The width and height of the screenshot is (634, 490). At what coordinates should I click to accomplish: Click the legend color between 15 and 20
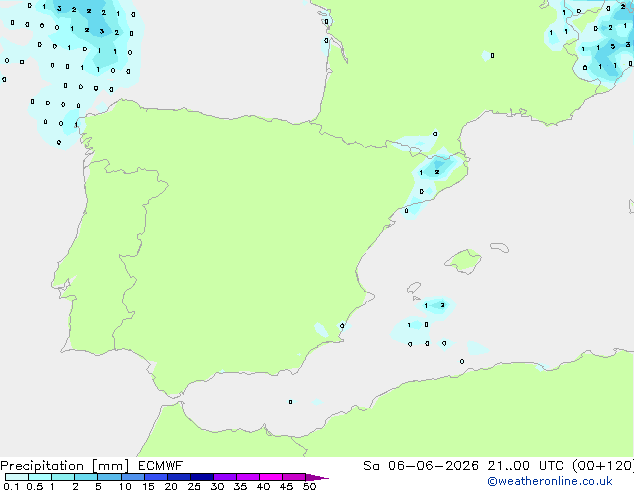click(155, 477)
